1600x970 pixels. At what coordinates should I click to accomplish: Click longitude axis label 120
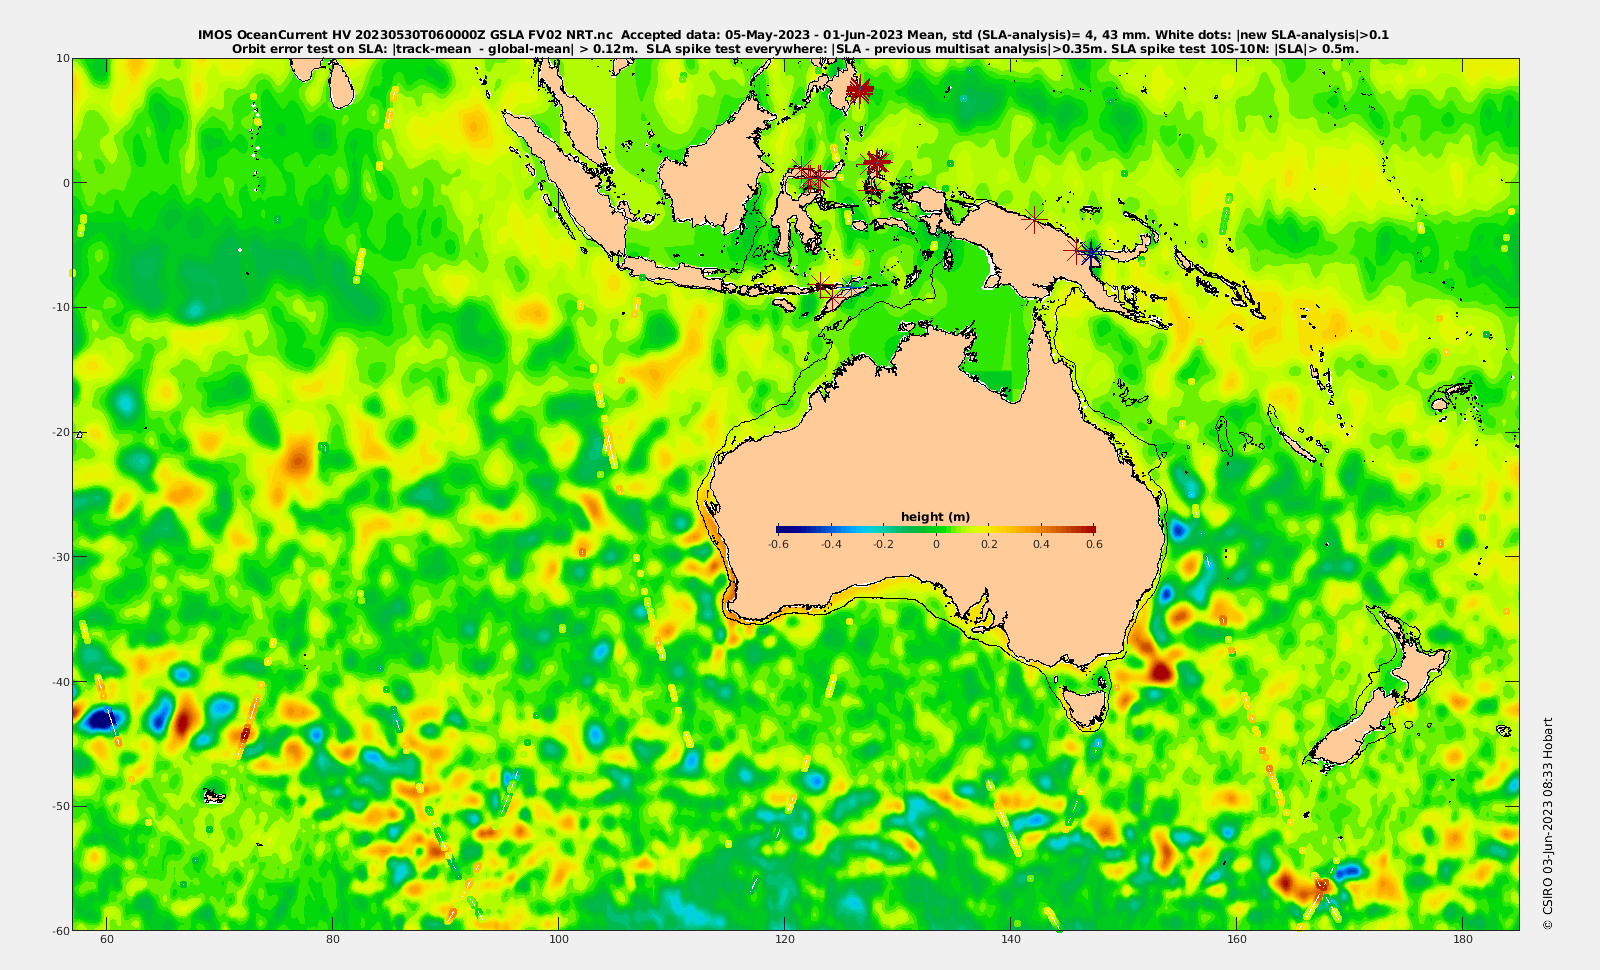785,940
